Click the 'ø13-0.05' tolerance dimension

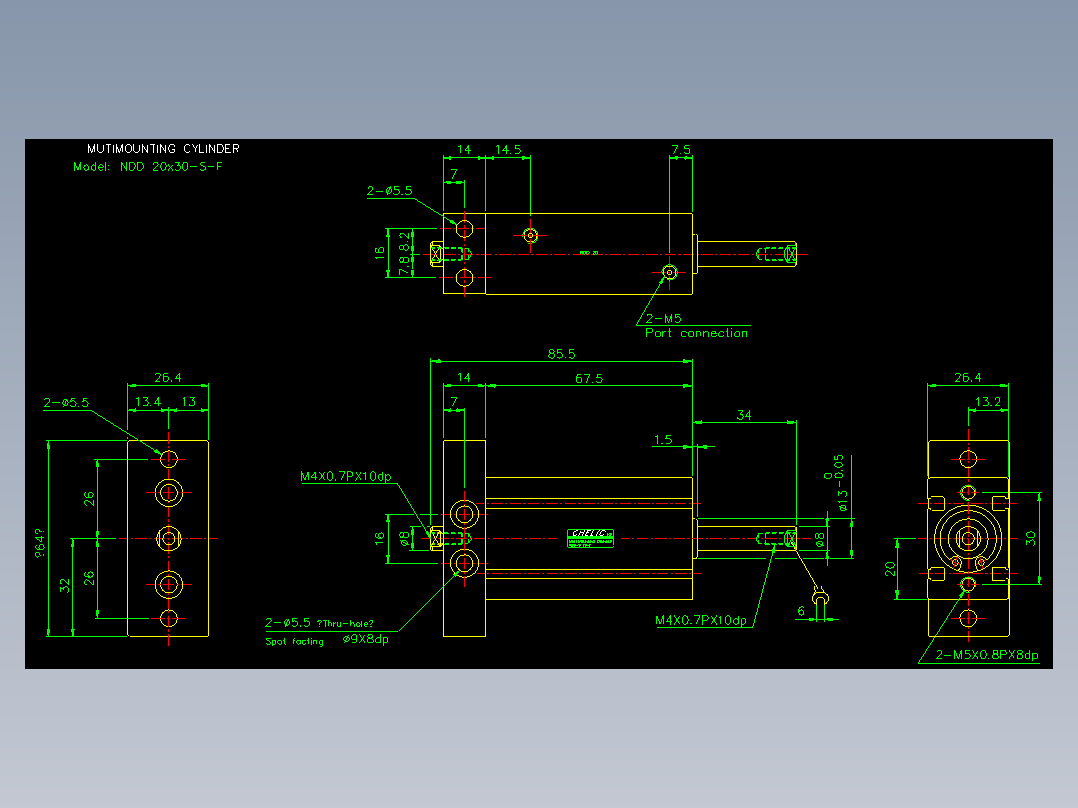838,483
